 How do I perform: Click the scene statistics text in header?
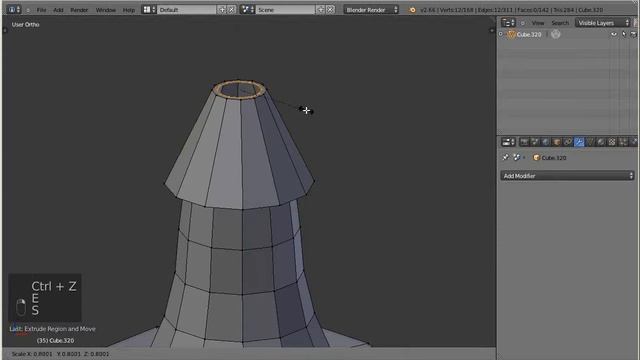pyautogui.click(x=511, y=10)
